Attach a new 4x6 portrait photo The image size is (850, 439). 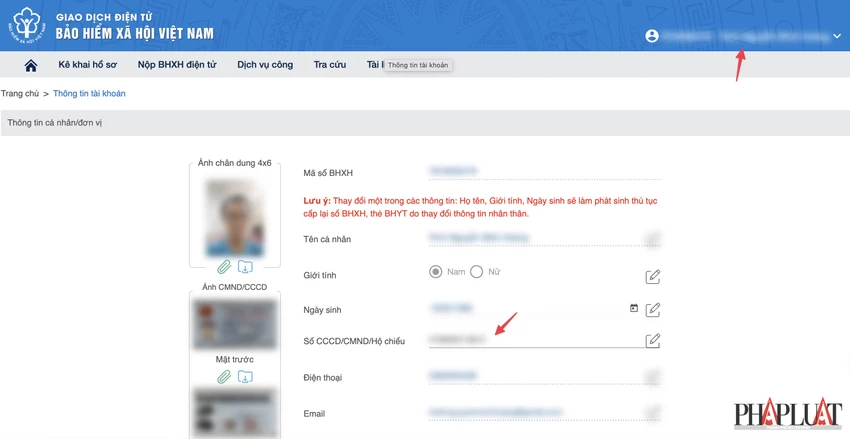[224, 267]
